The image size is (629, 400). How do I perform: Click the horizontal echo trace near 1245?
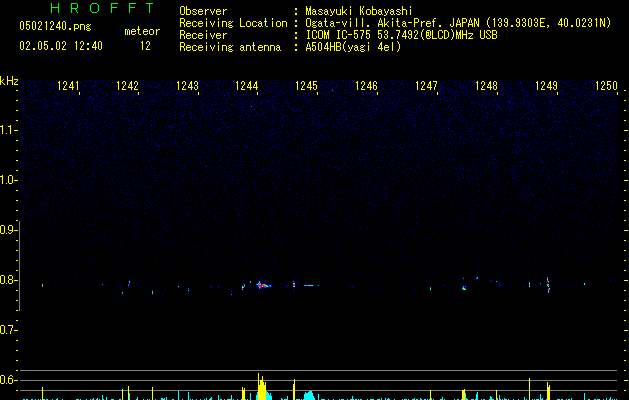(310, 285)
